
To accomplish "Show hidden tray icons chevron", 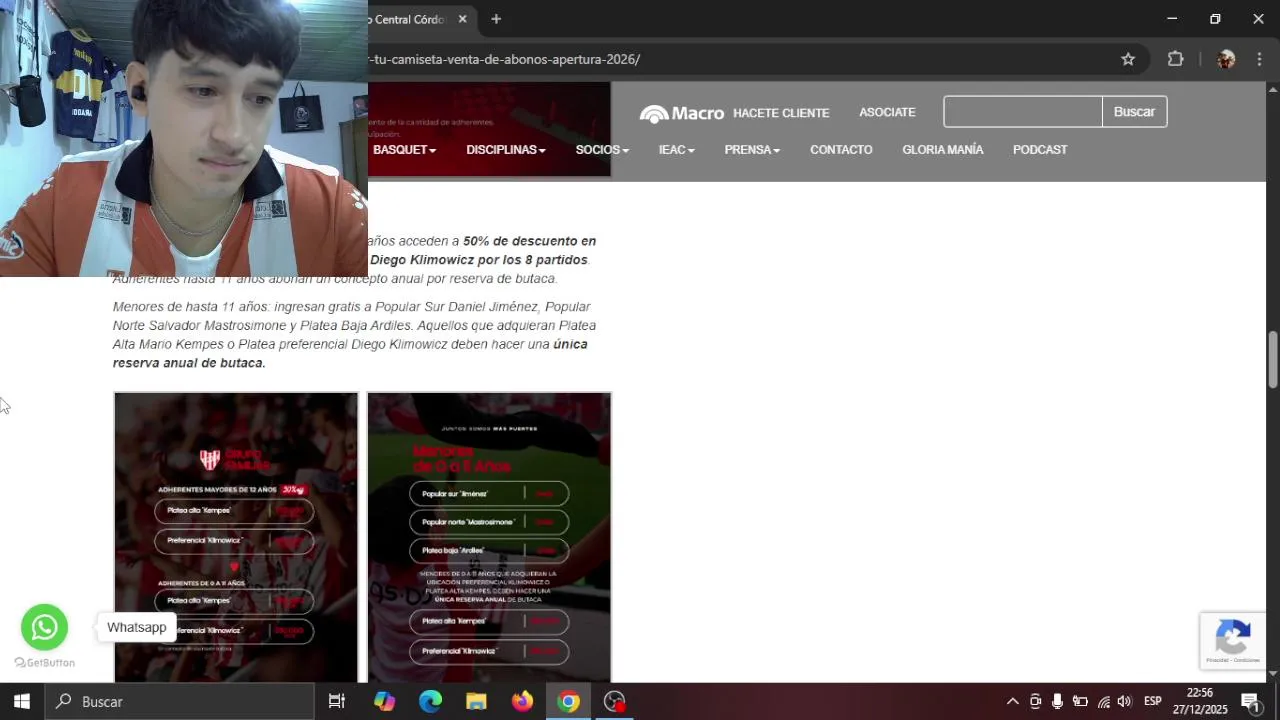I will [x=1013, y=702].
